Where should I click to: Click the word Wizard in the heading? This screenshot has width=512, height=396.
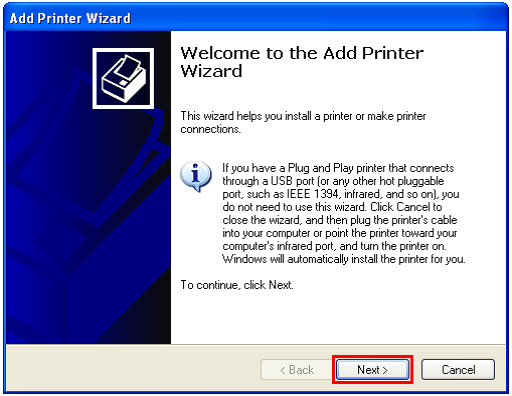pyautogui.click(x=211, y=71)
